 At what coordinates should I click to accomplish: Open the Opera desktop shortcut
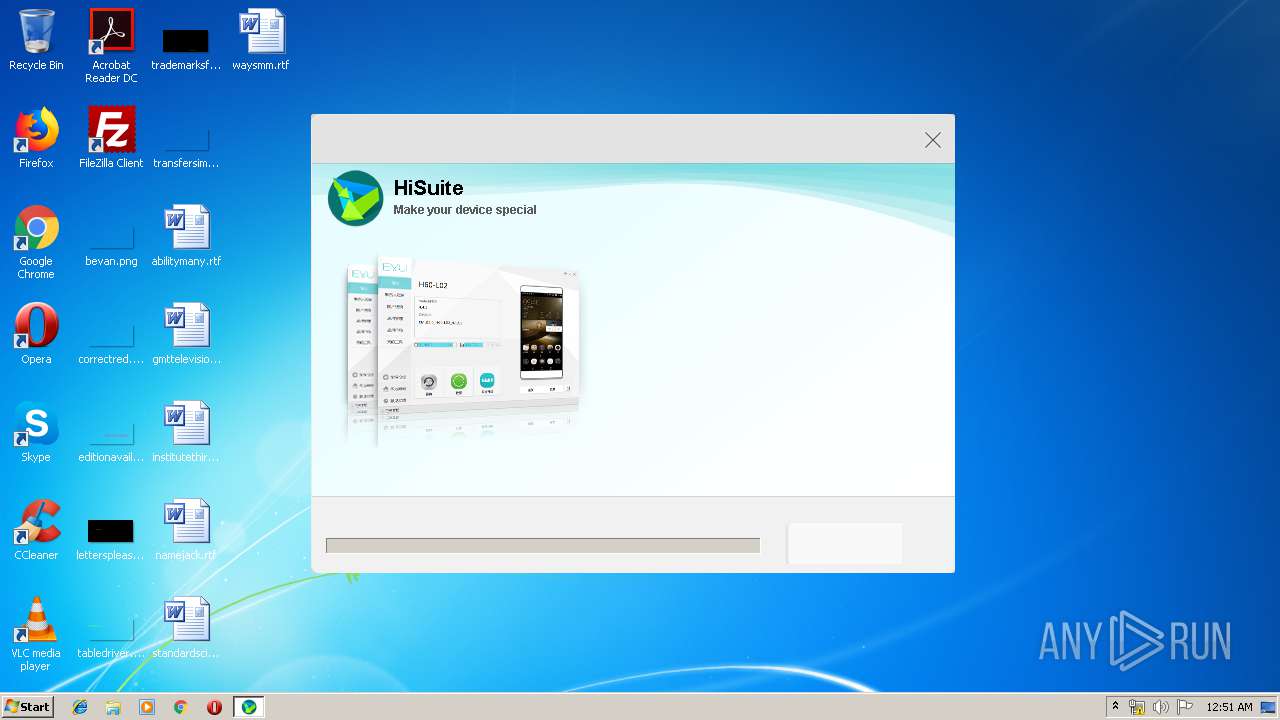(36, 334)
